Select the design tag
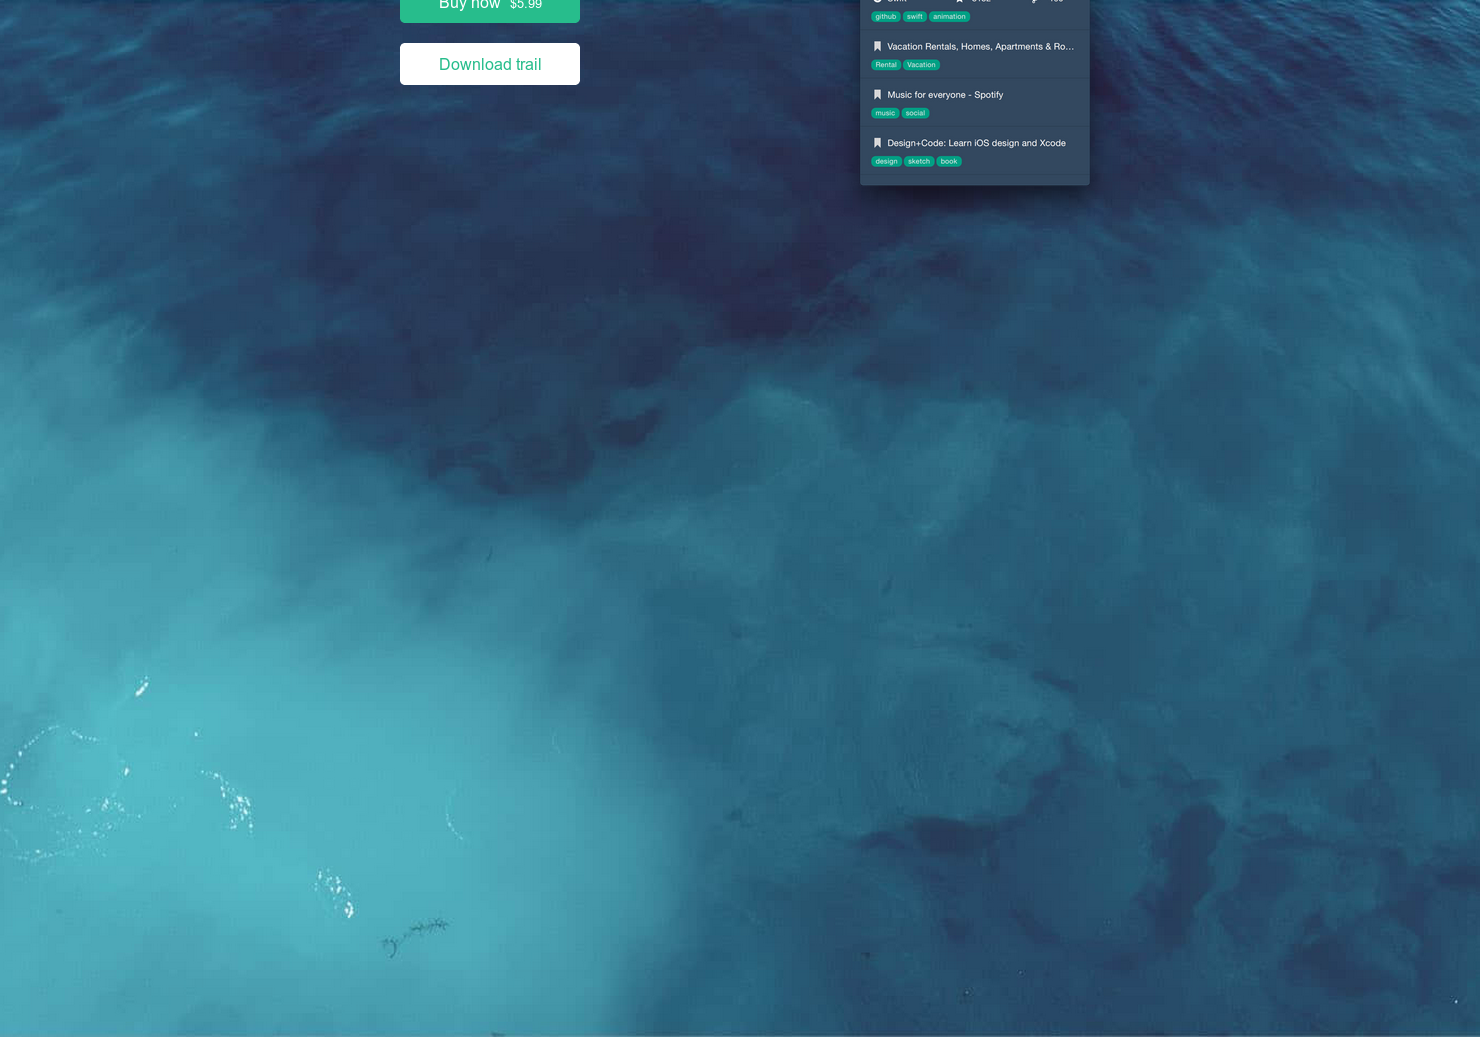 [x=886, y=161]
